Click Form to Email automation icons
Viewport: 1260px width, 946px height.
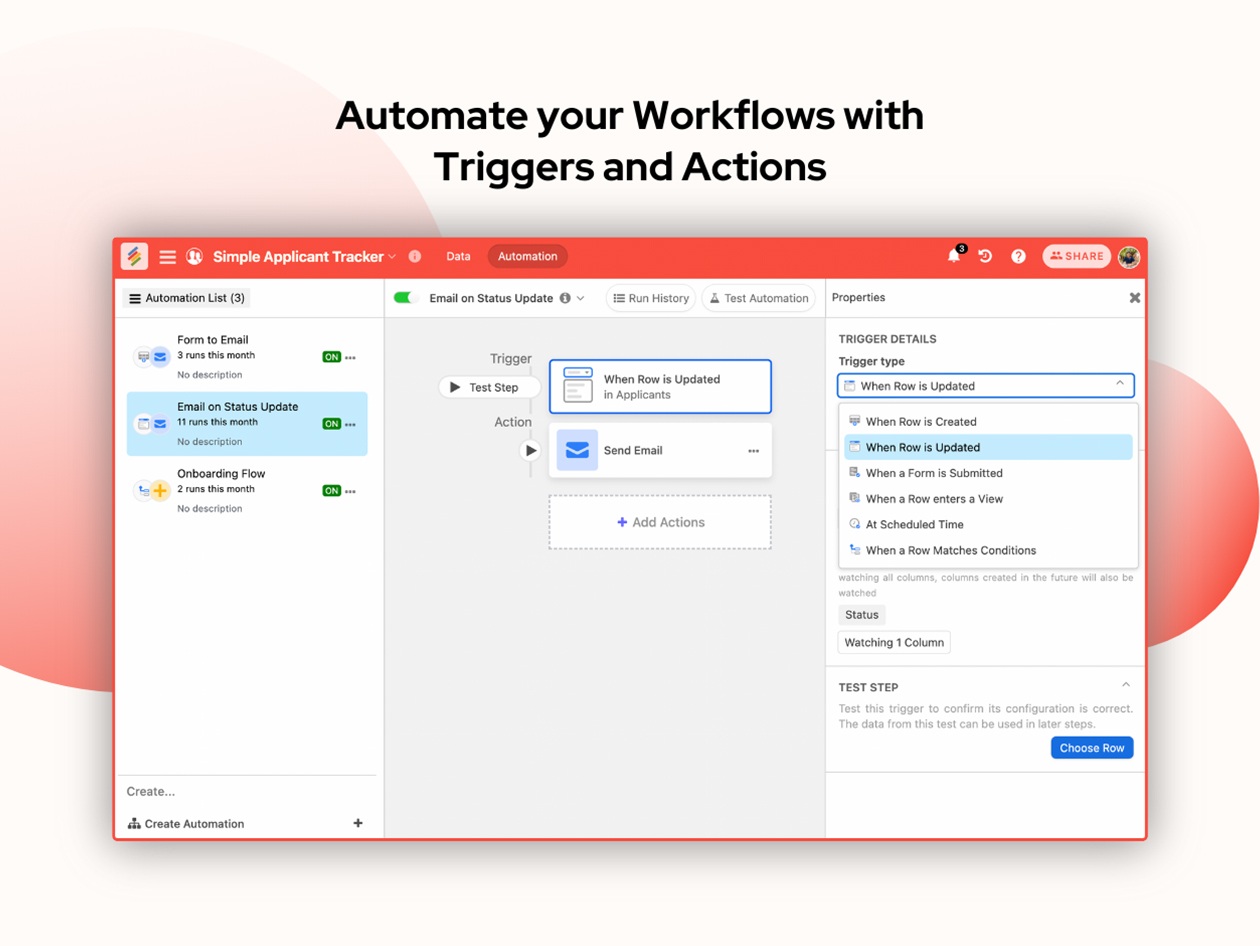151,357
